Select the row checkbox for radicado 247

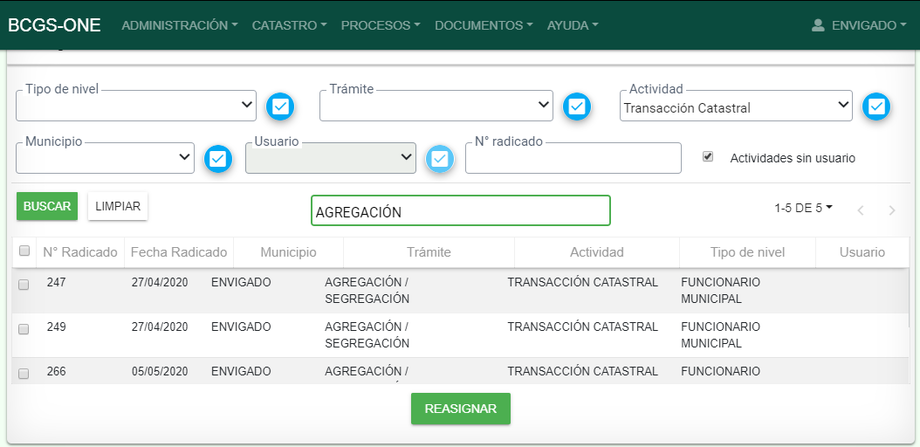click(24, 284)
